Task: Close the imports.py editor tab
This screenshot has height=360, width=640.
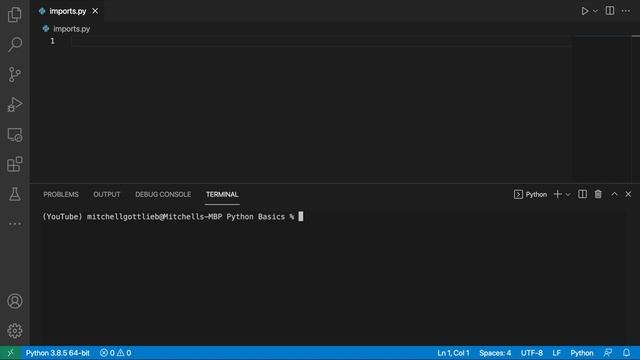Action: click(95, 11)
